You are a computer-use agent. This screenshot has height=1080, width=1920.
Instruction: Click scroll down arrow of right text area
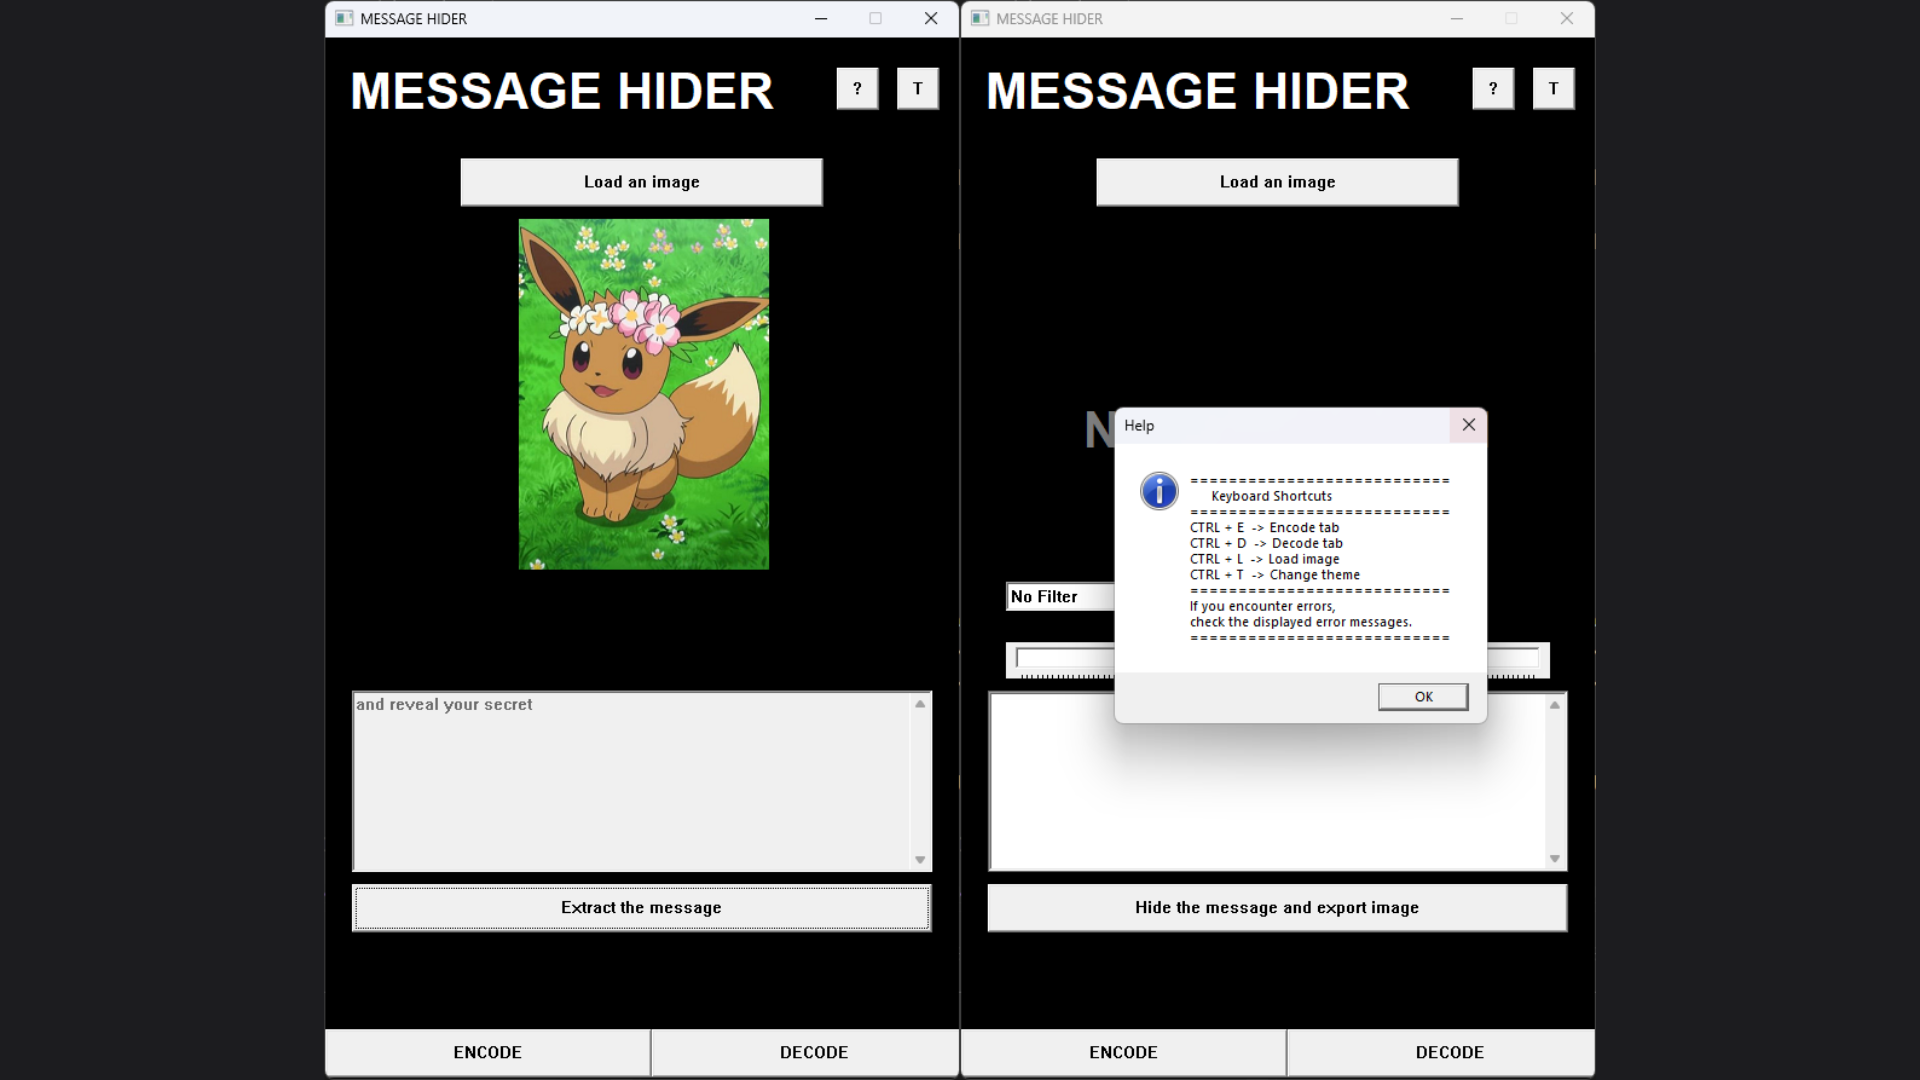coord(1555,859)
